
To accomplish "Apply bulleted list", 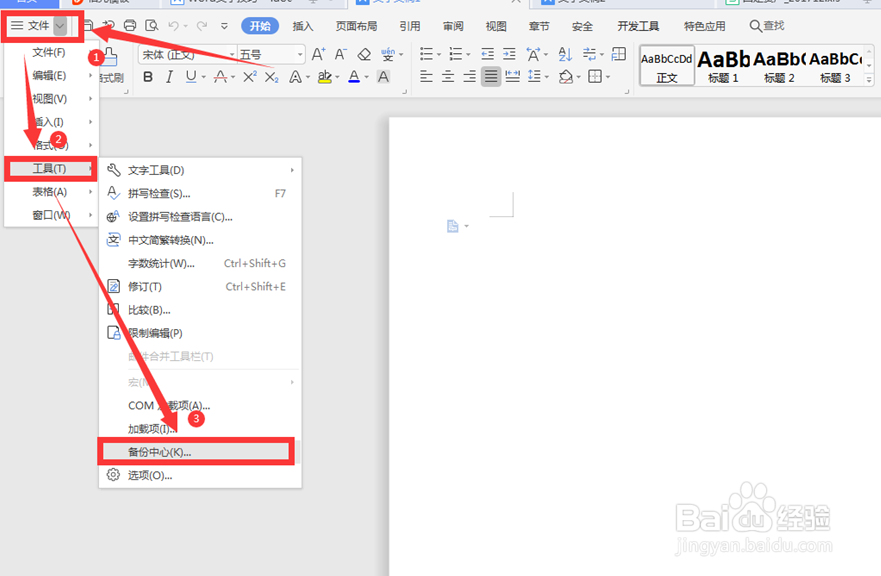I will (426, 55).
